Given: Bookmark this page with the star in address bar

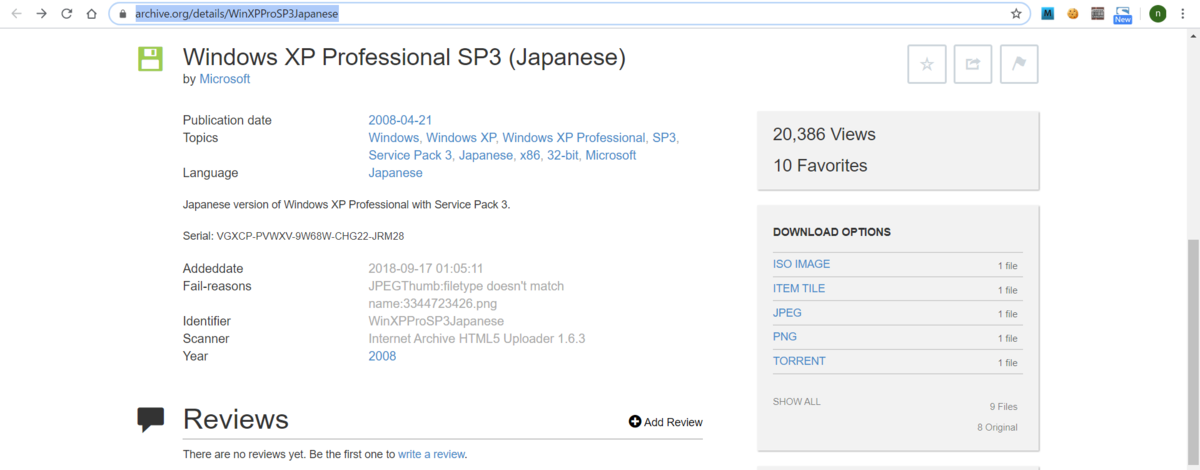Looking at the screenshot, I should (1016, 14).
